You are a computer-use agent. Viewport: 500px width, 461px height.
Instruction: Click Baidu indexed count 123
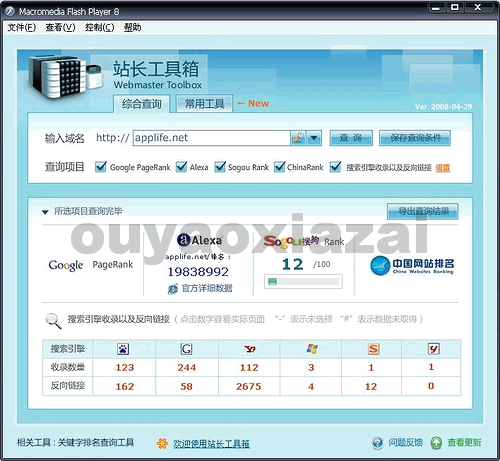point(125,368)
